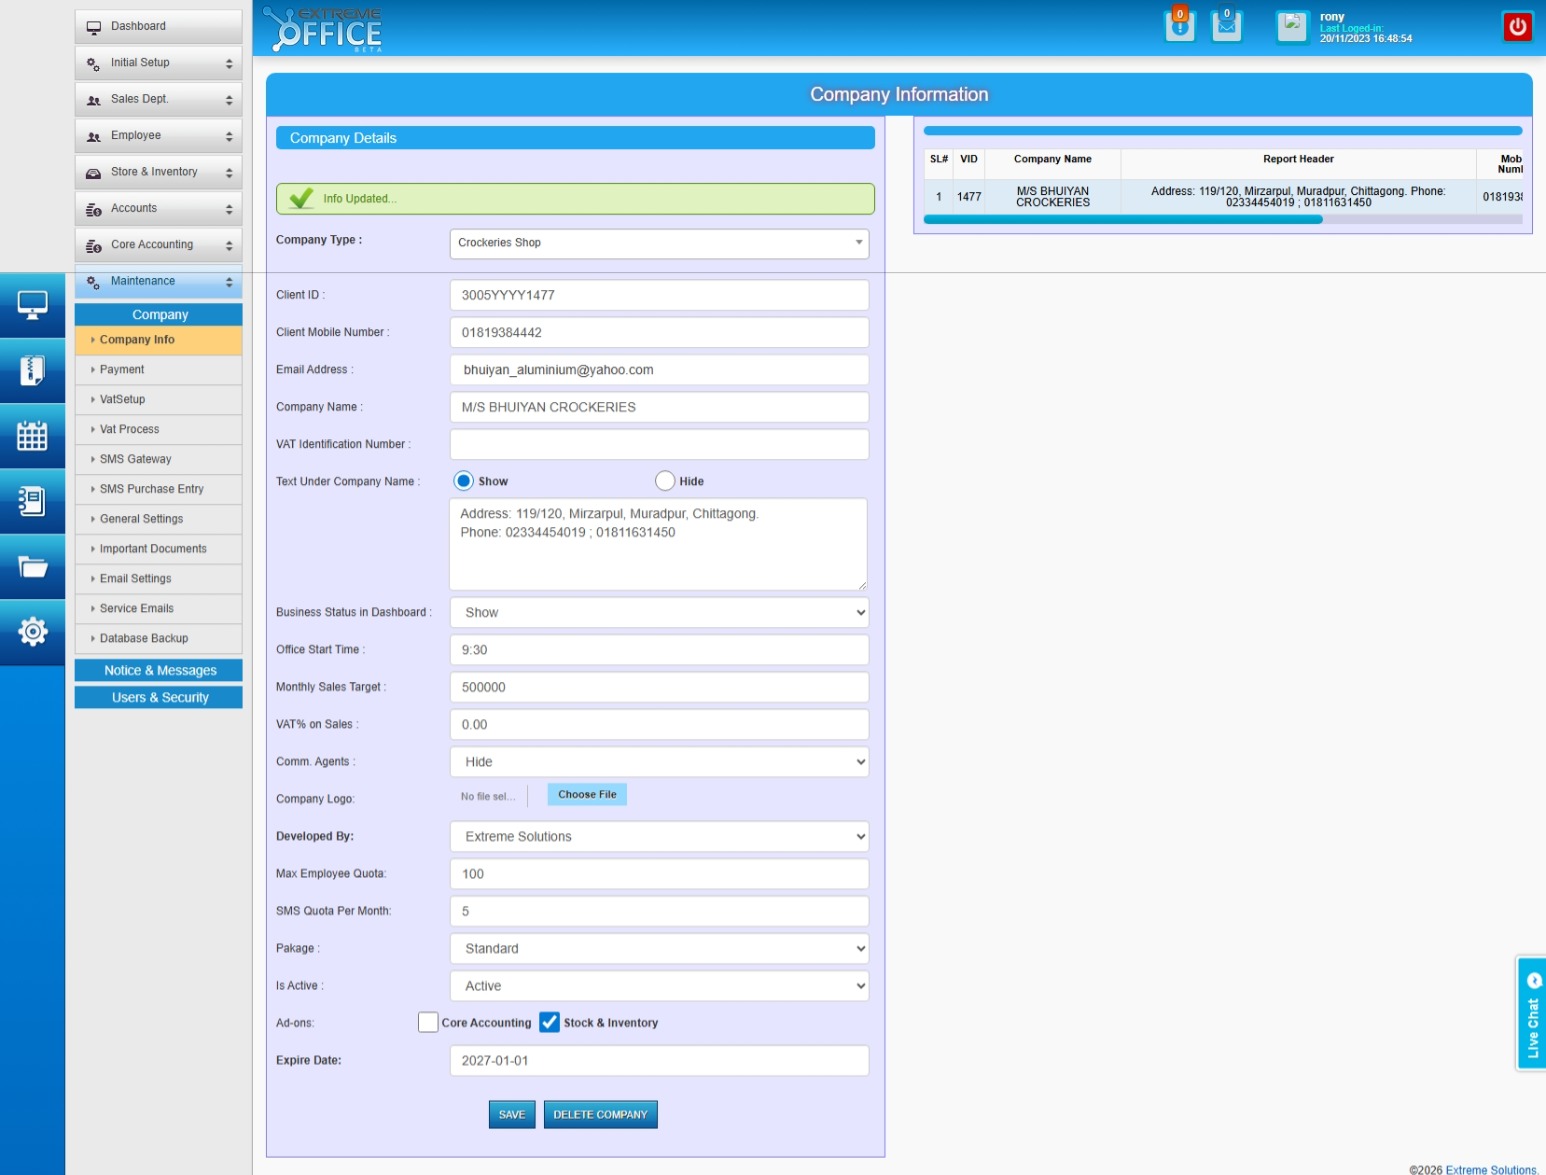Click the red power logout icon

click(x=1517, y=27)
